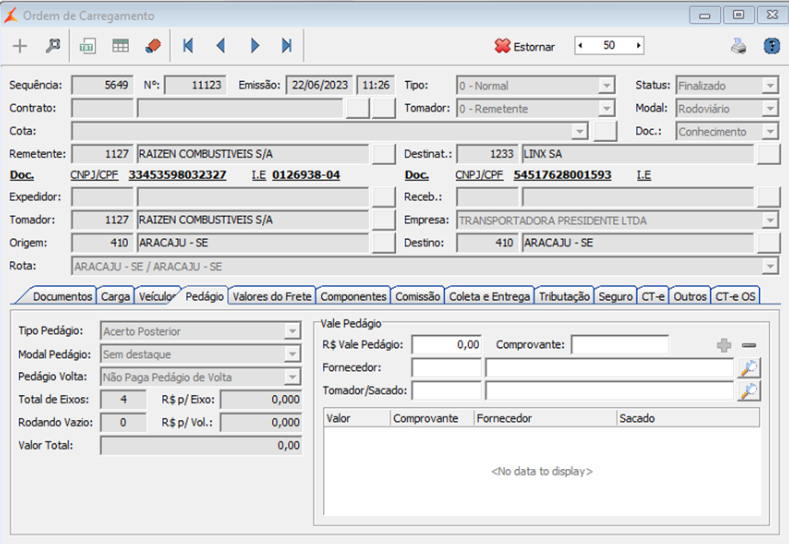Navigate to the previous record
The width and height of the screenshot is (789, 544).
point(220,46)
